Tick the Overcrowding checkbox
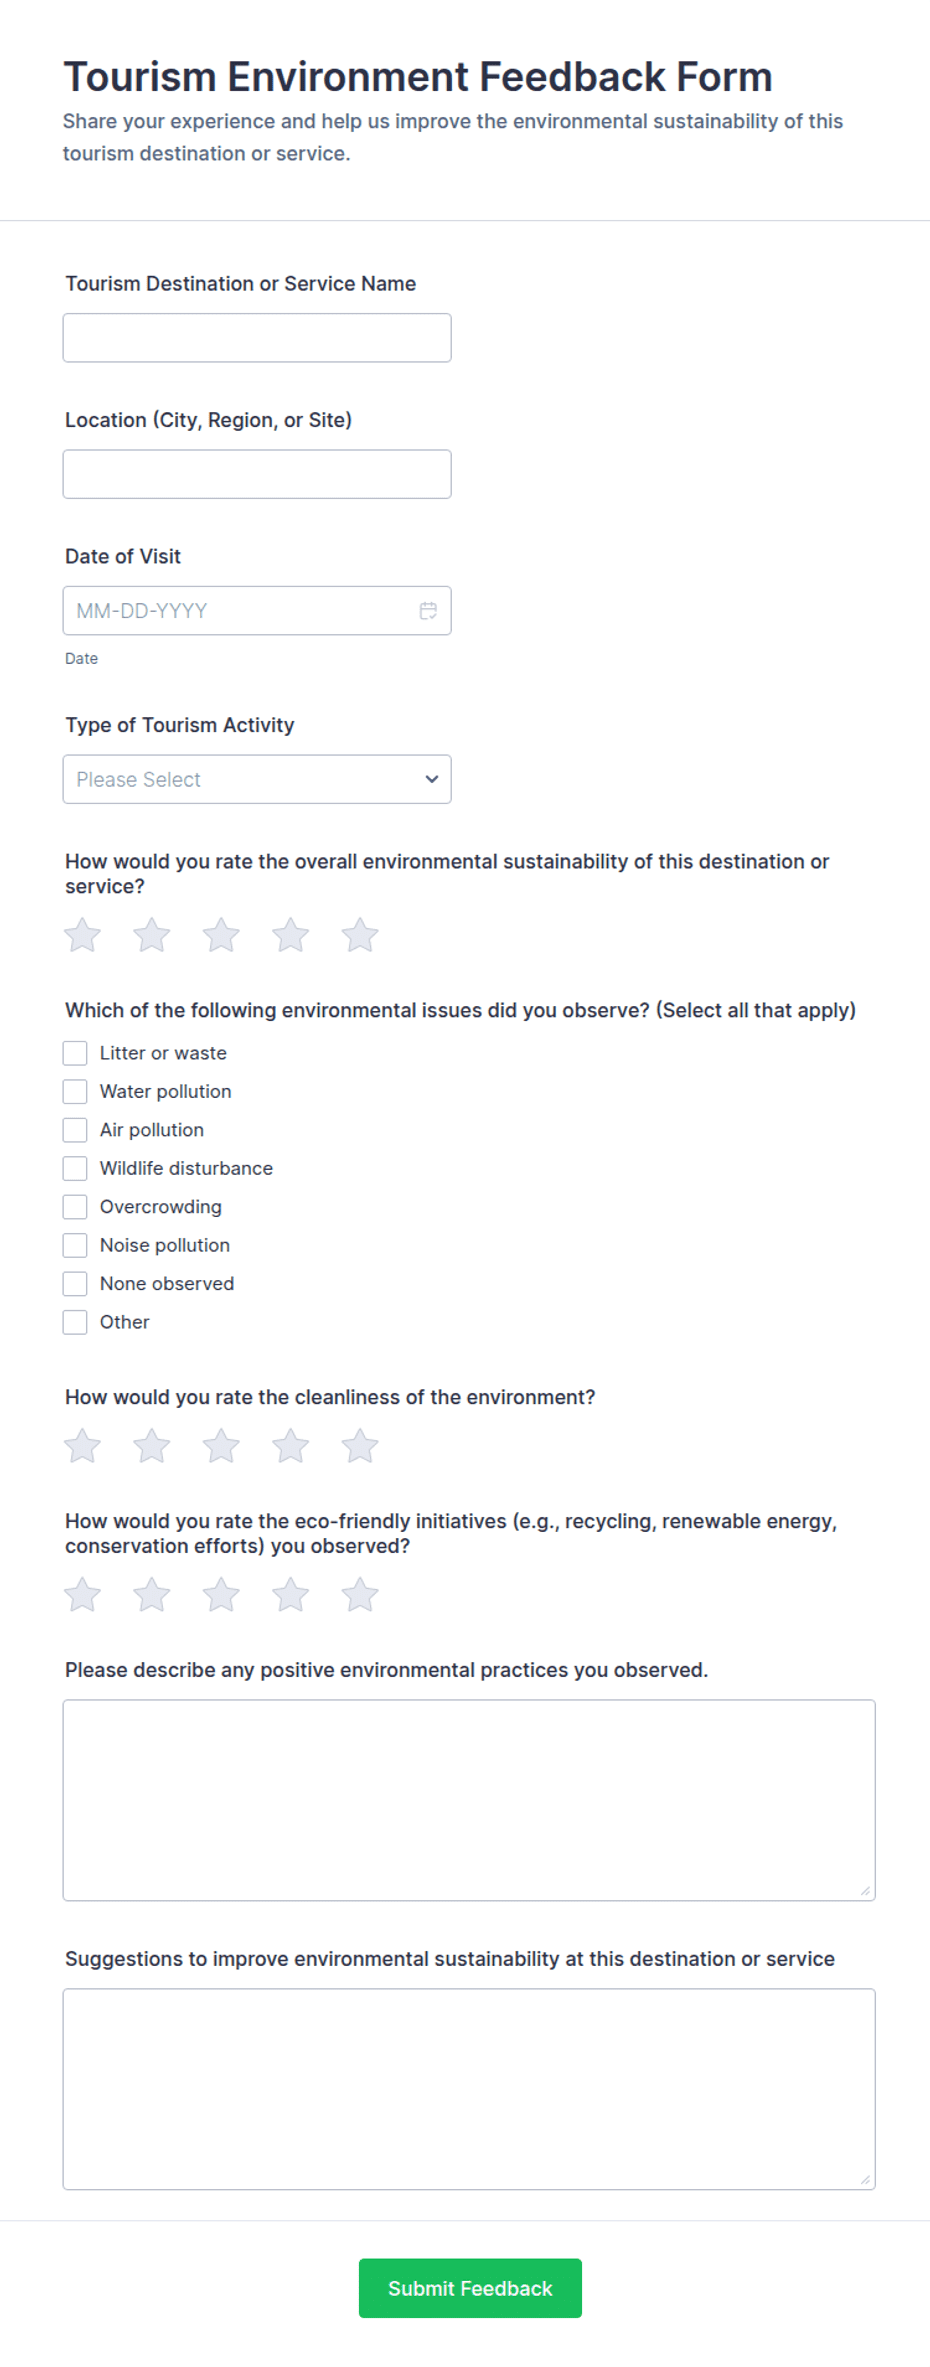930x2367 pixels. coord(75,1206)
